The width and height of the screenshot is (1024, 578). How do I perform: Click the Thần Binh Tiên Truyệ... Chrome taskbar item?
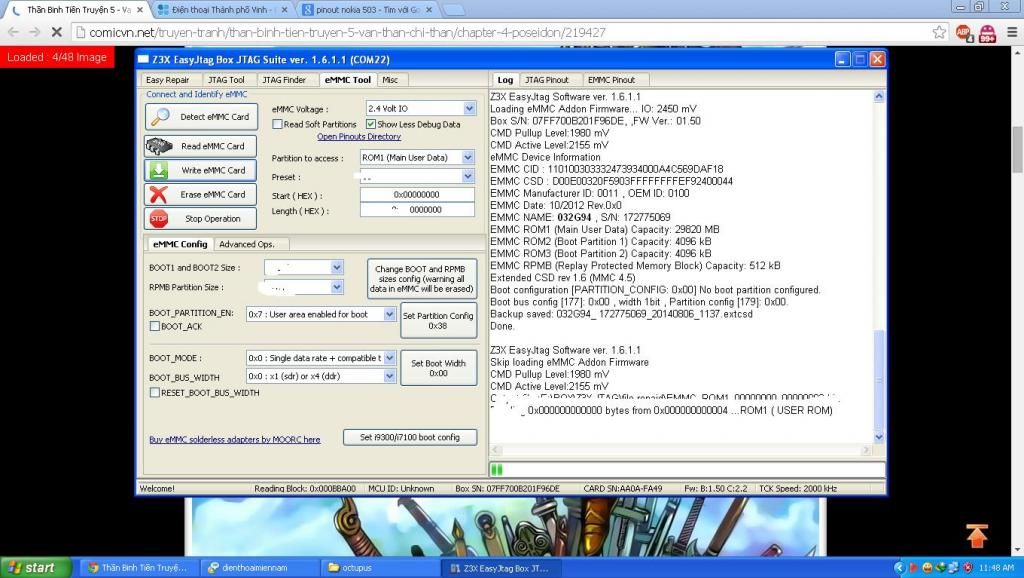click(140, 568)
